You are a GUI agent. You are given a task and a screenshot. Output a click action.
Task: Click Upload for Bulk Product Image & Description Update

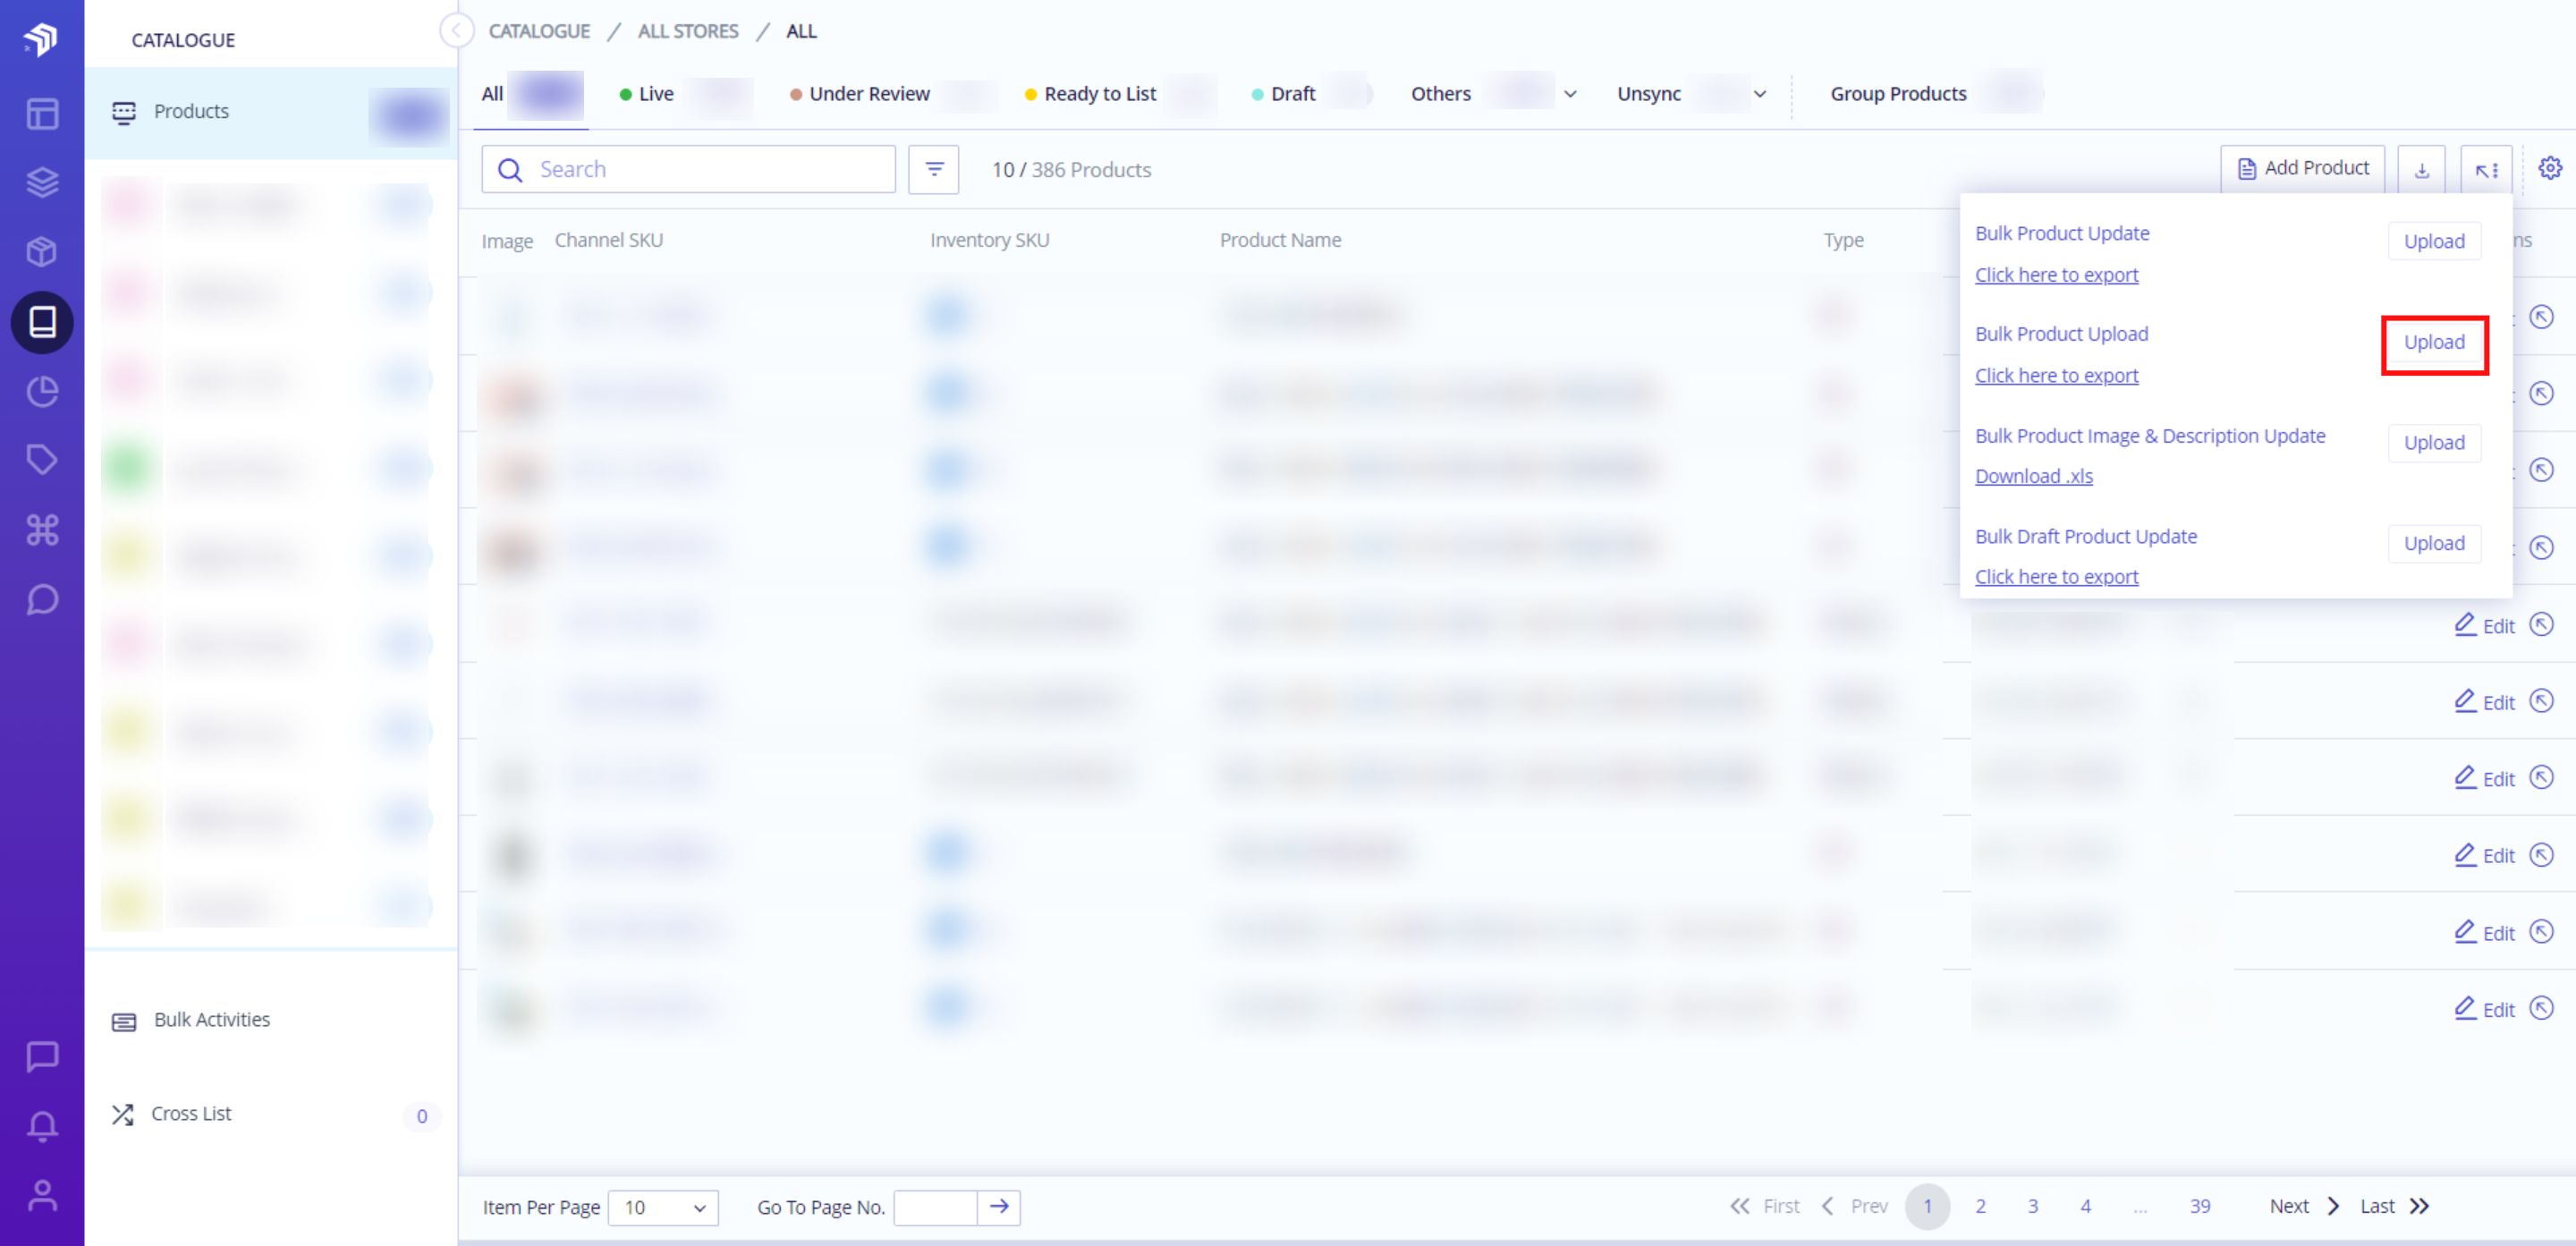[x=2434, y=443]
